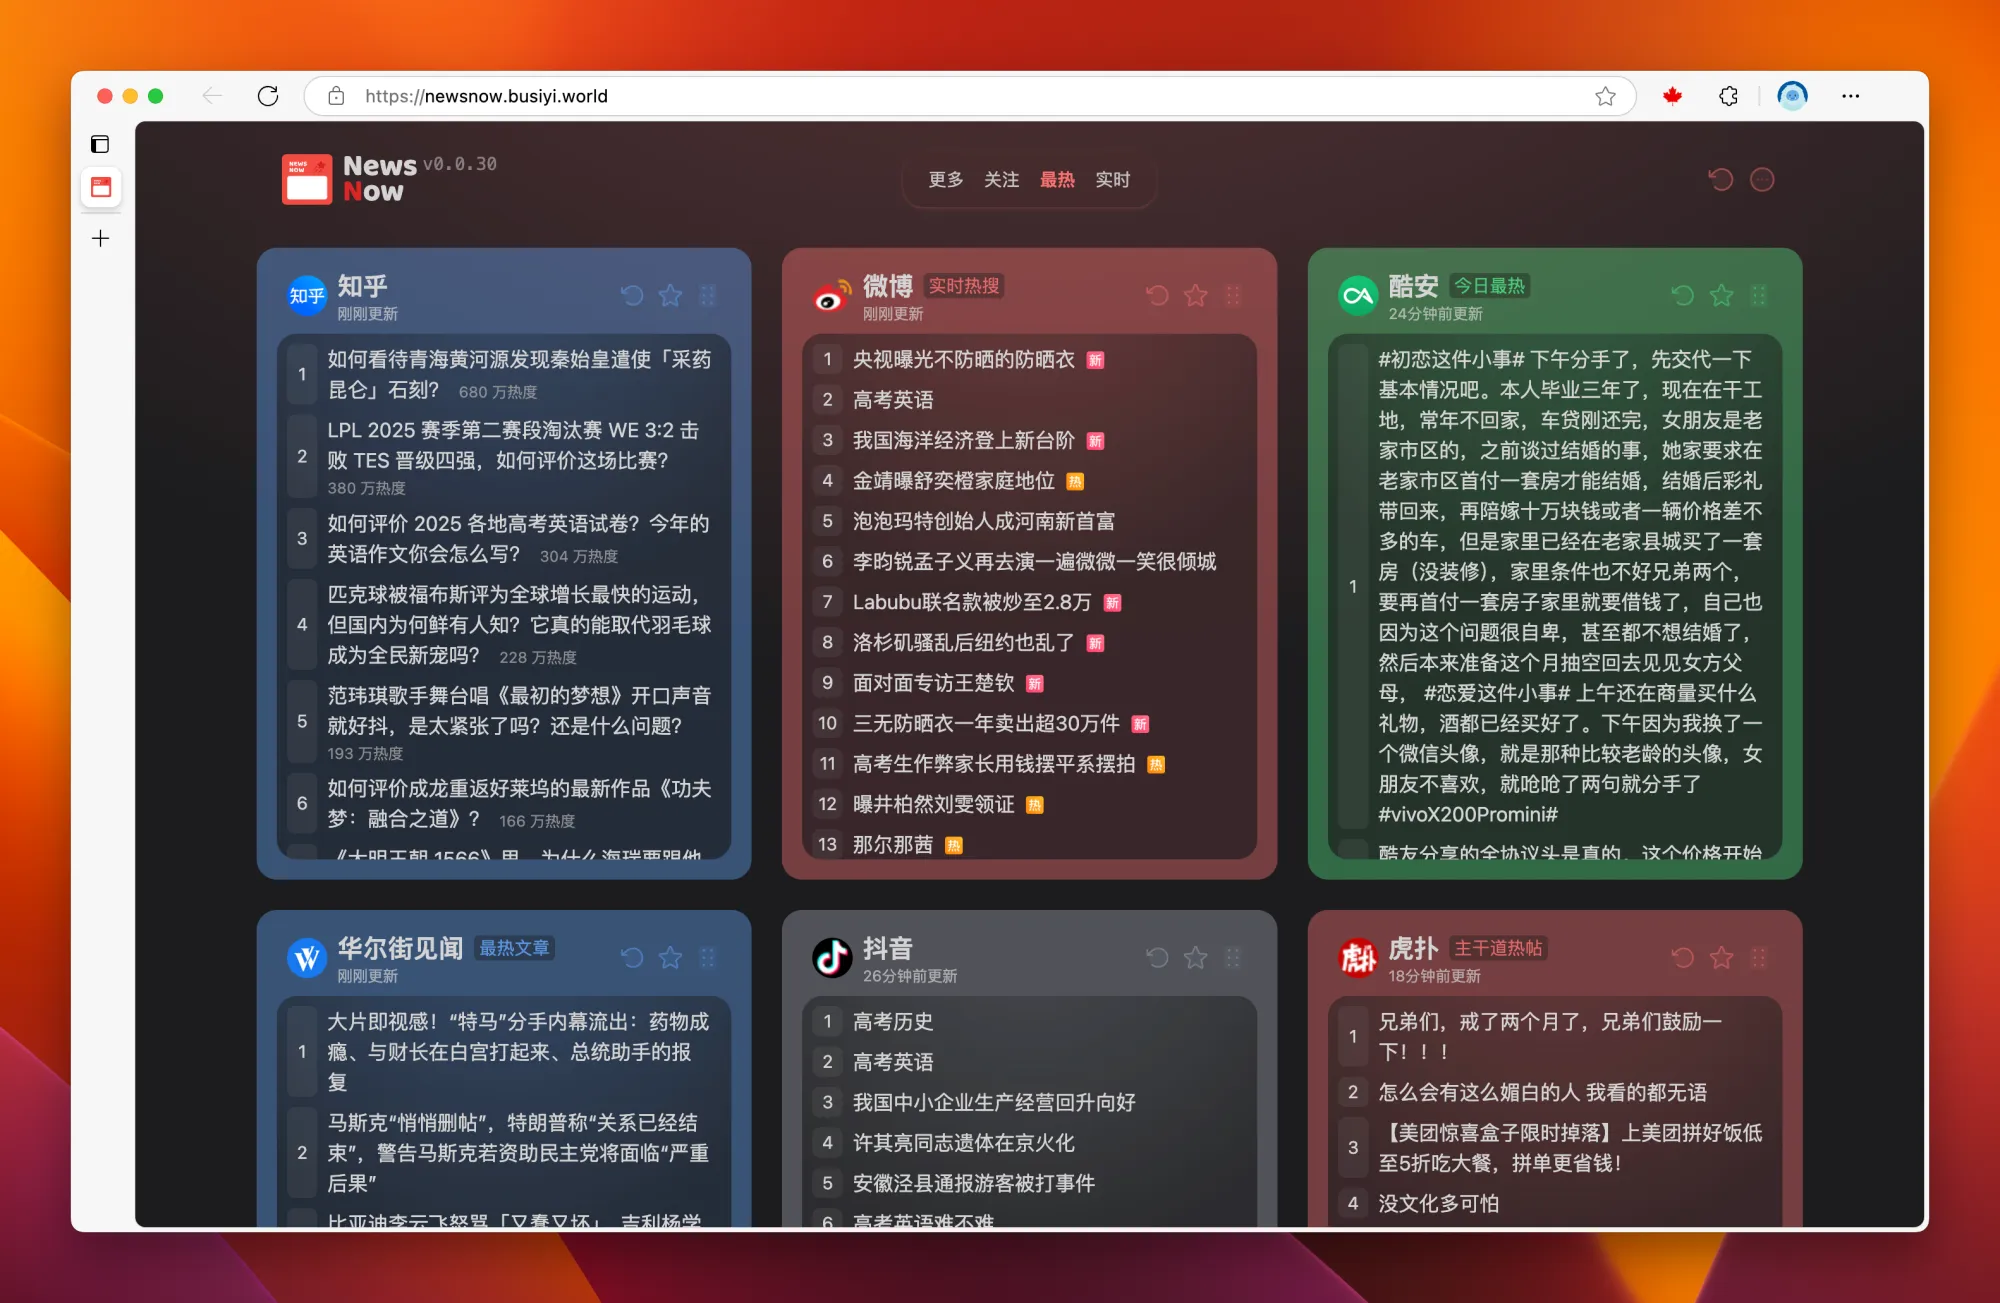Expand the 更多 menu

945,179
